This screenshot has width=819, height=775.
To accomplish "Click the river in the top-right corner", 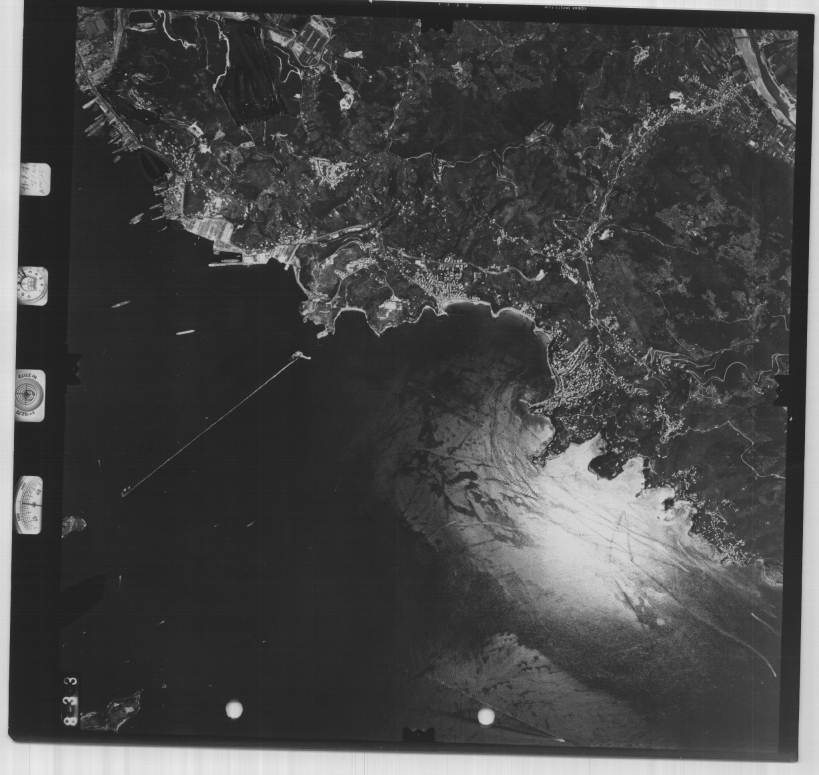I will point(765,75).
